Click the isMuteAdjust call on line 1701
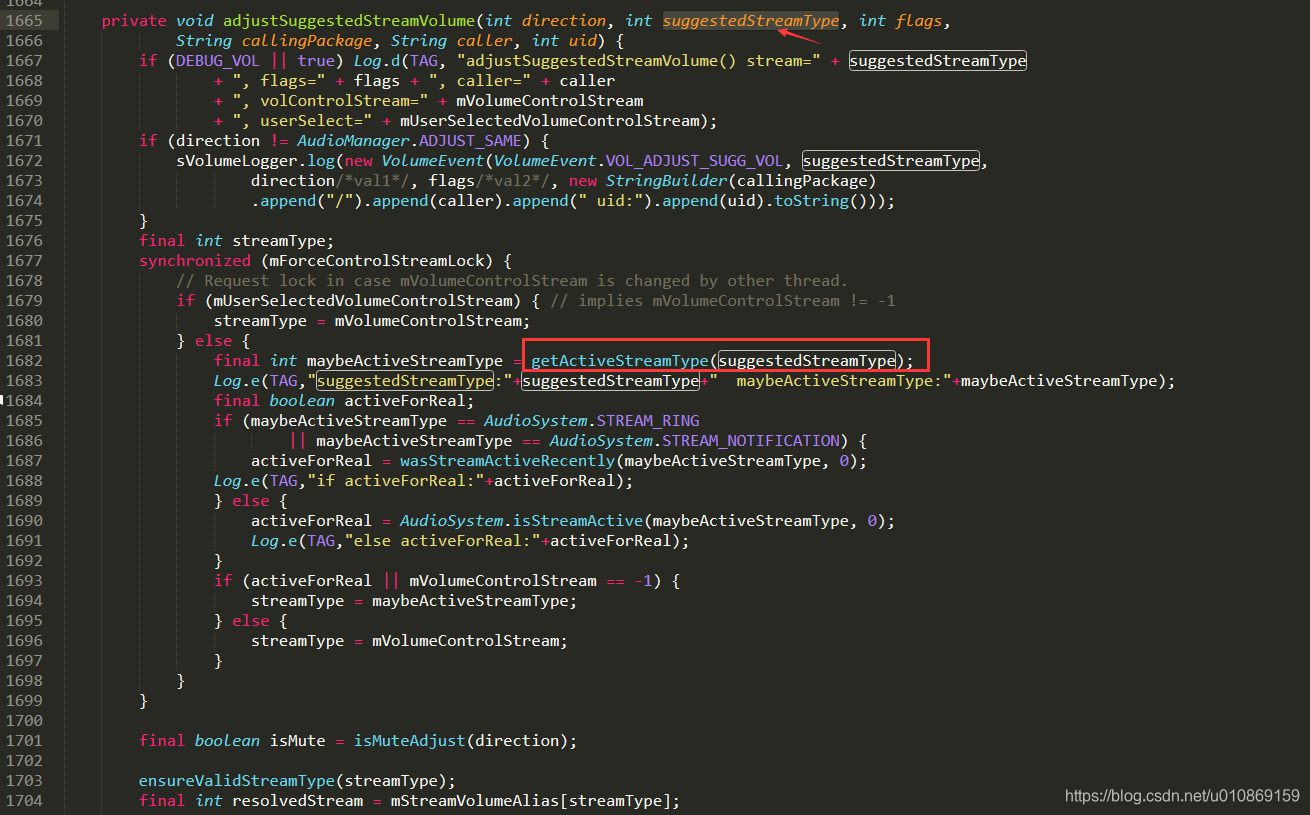The image size is (1310, 815). (411, 741)
